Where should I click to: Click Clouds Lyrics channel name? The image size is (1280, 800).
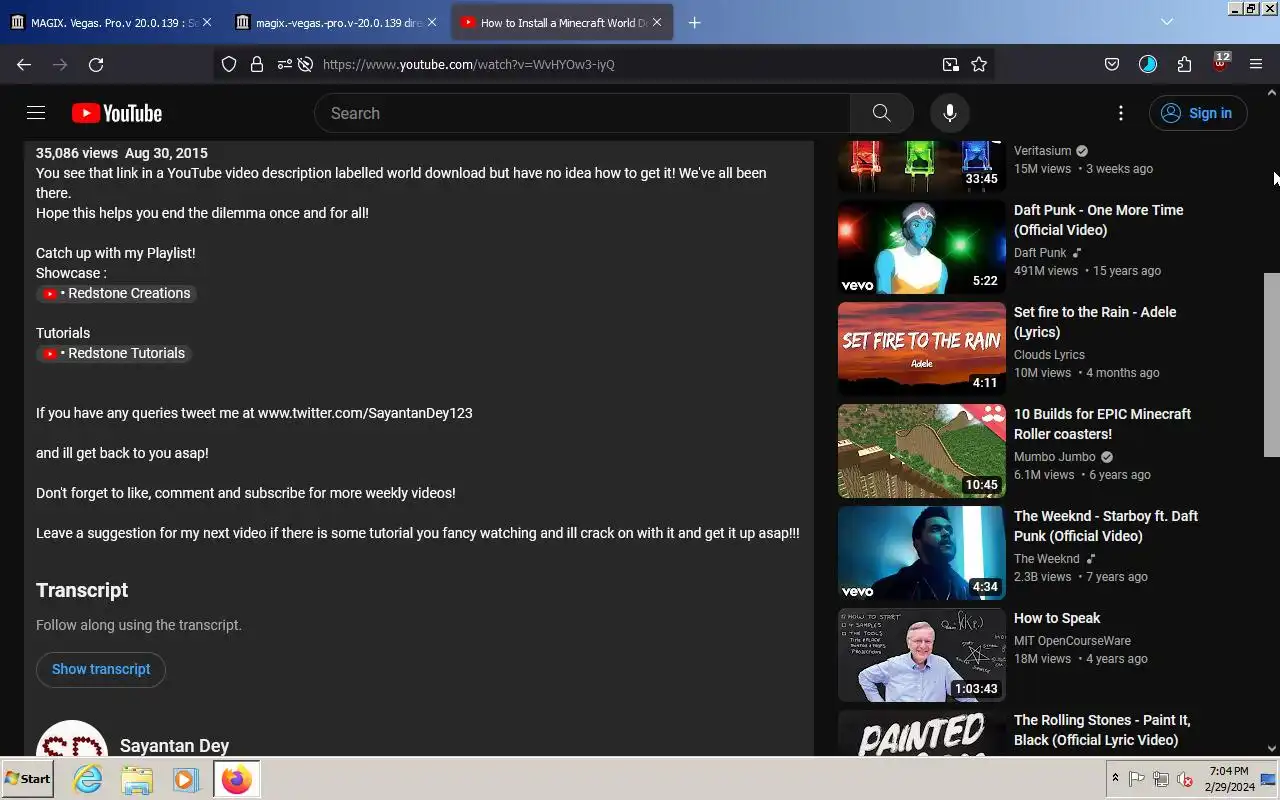[x=1049, y=354]
